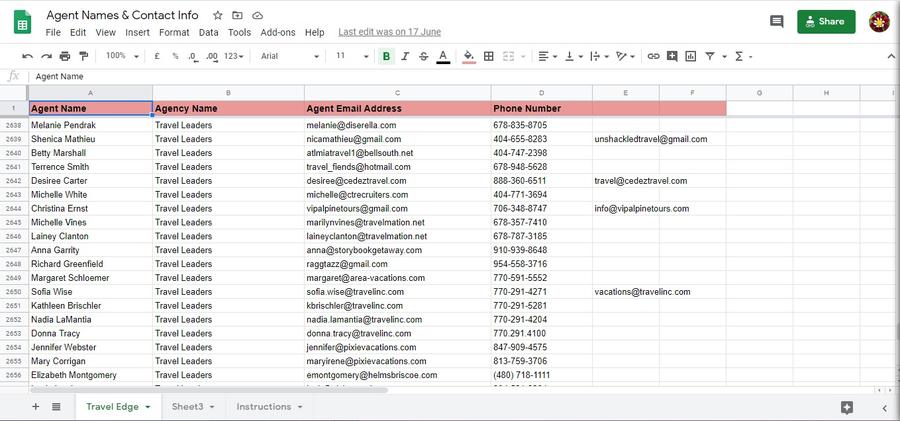Add a new sheet with plus button

coord(36,407)
